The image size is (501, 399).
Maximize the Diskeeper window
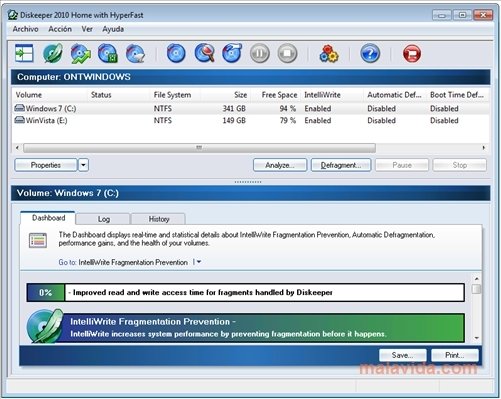click(x=462, y=15)
